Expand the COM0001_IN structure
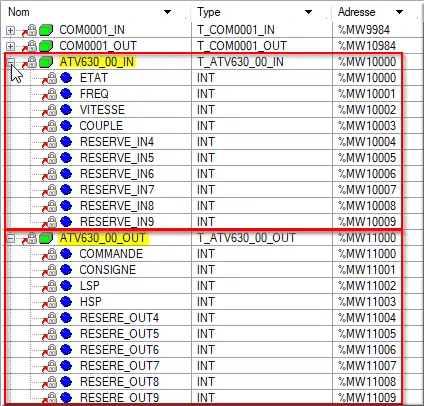The image size is (424, 406). coord(10,30)
